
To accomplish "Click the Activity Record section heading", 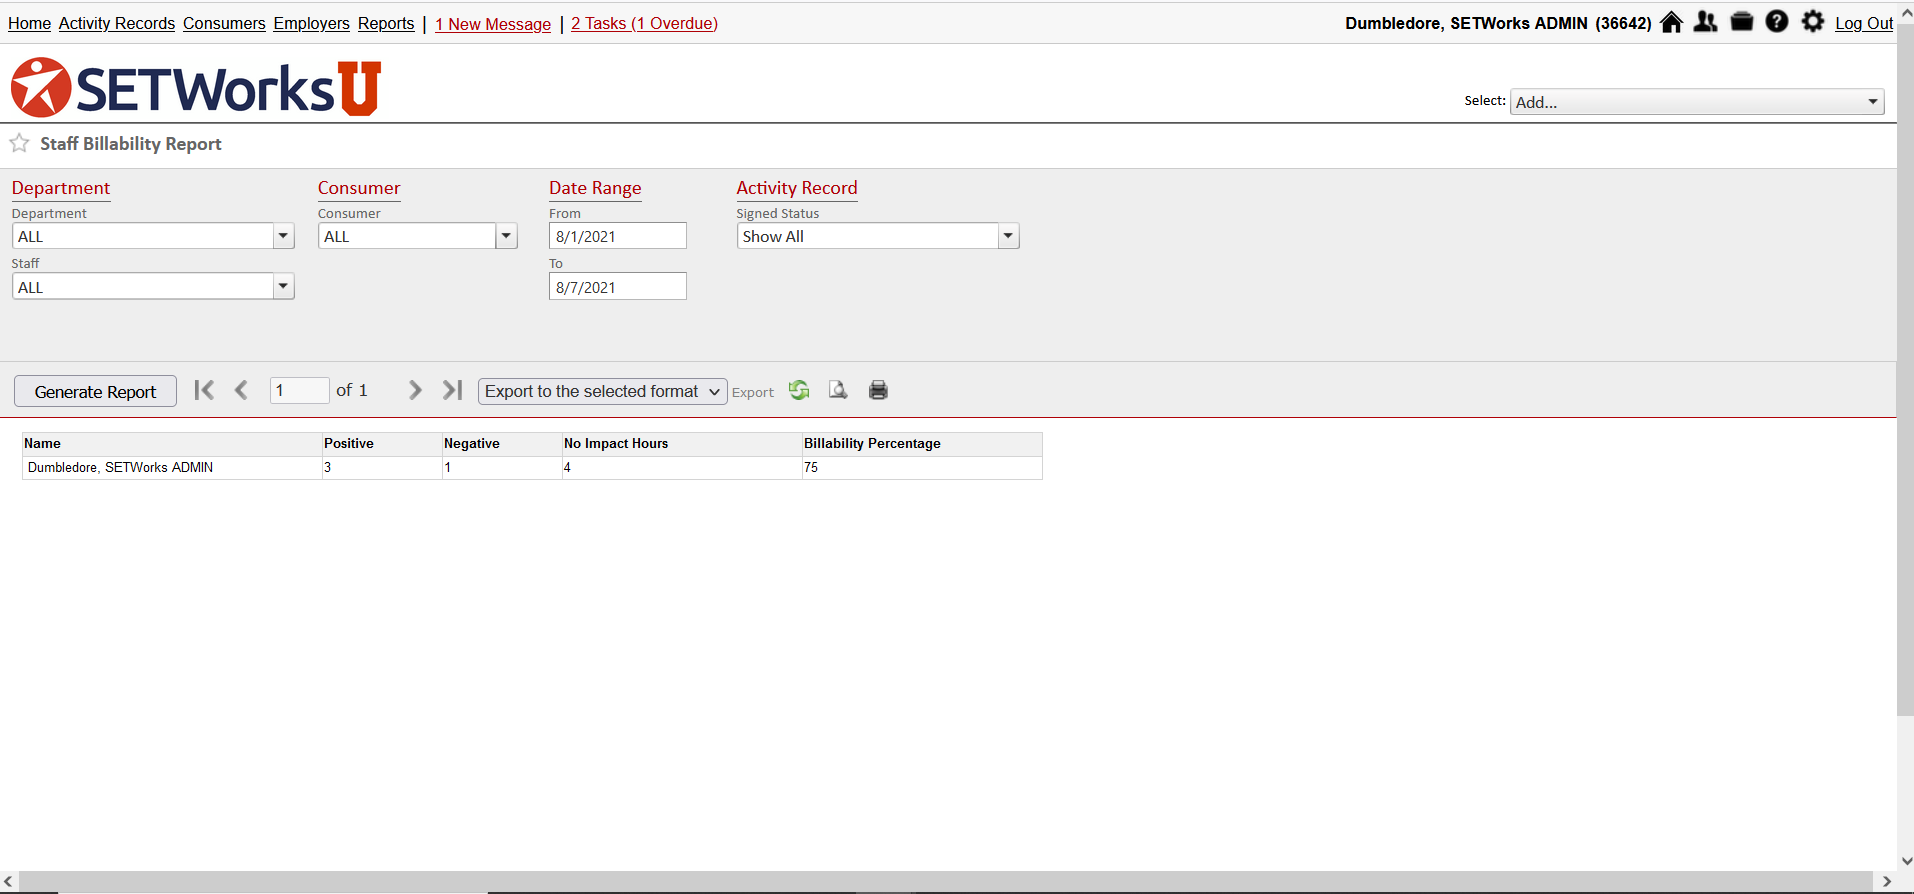I will pyautogui.click(x=797, y=188).
